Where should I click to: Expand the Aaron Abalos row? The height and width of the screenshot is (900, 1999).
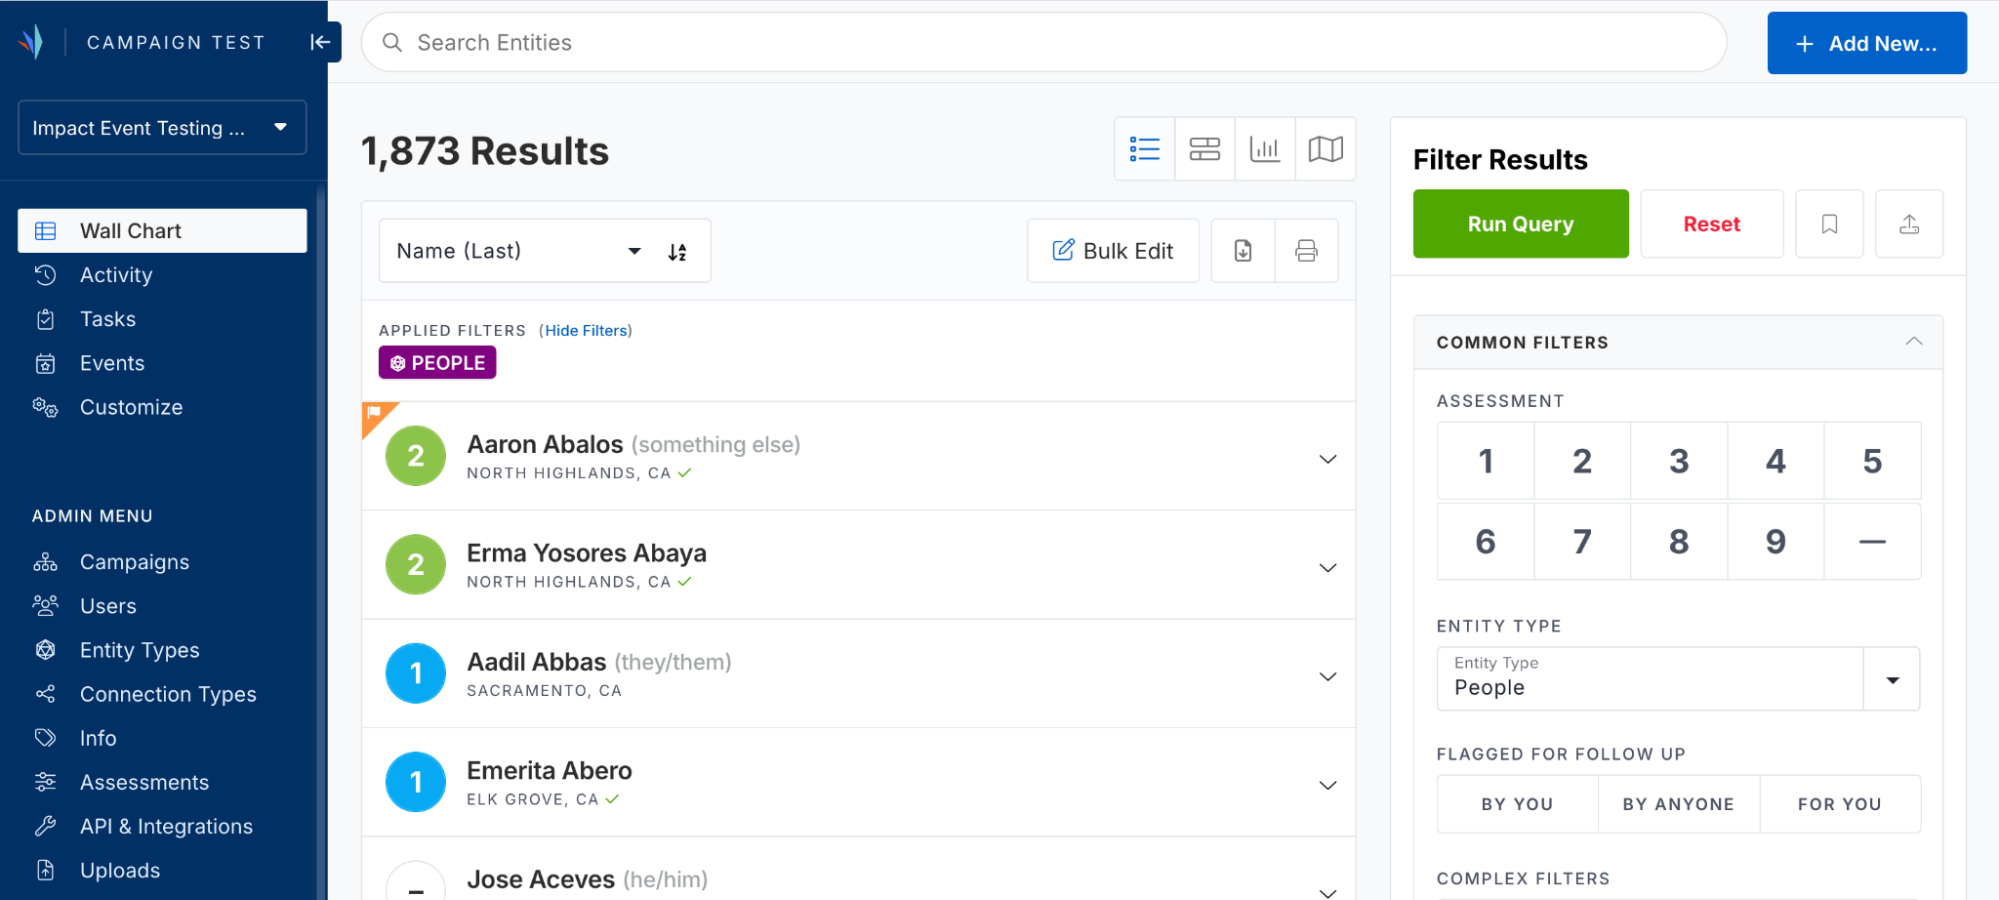tap(1327, 459)
